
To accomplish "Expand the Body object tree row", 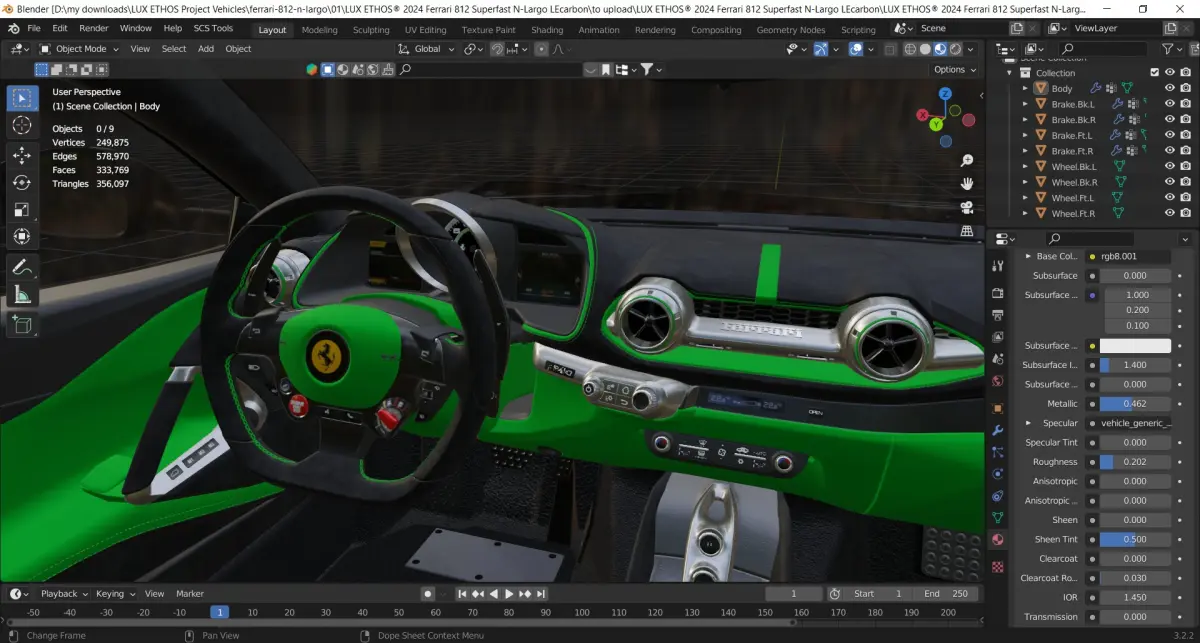I will (x=1025, y=88).
